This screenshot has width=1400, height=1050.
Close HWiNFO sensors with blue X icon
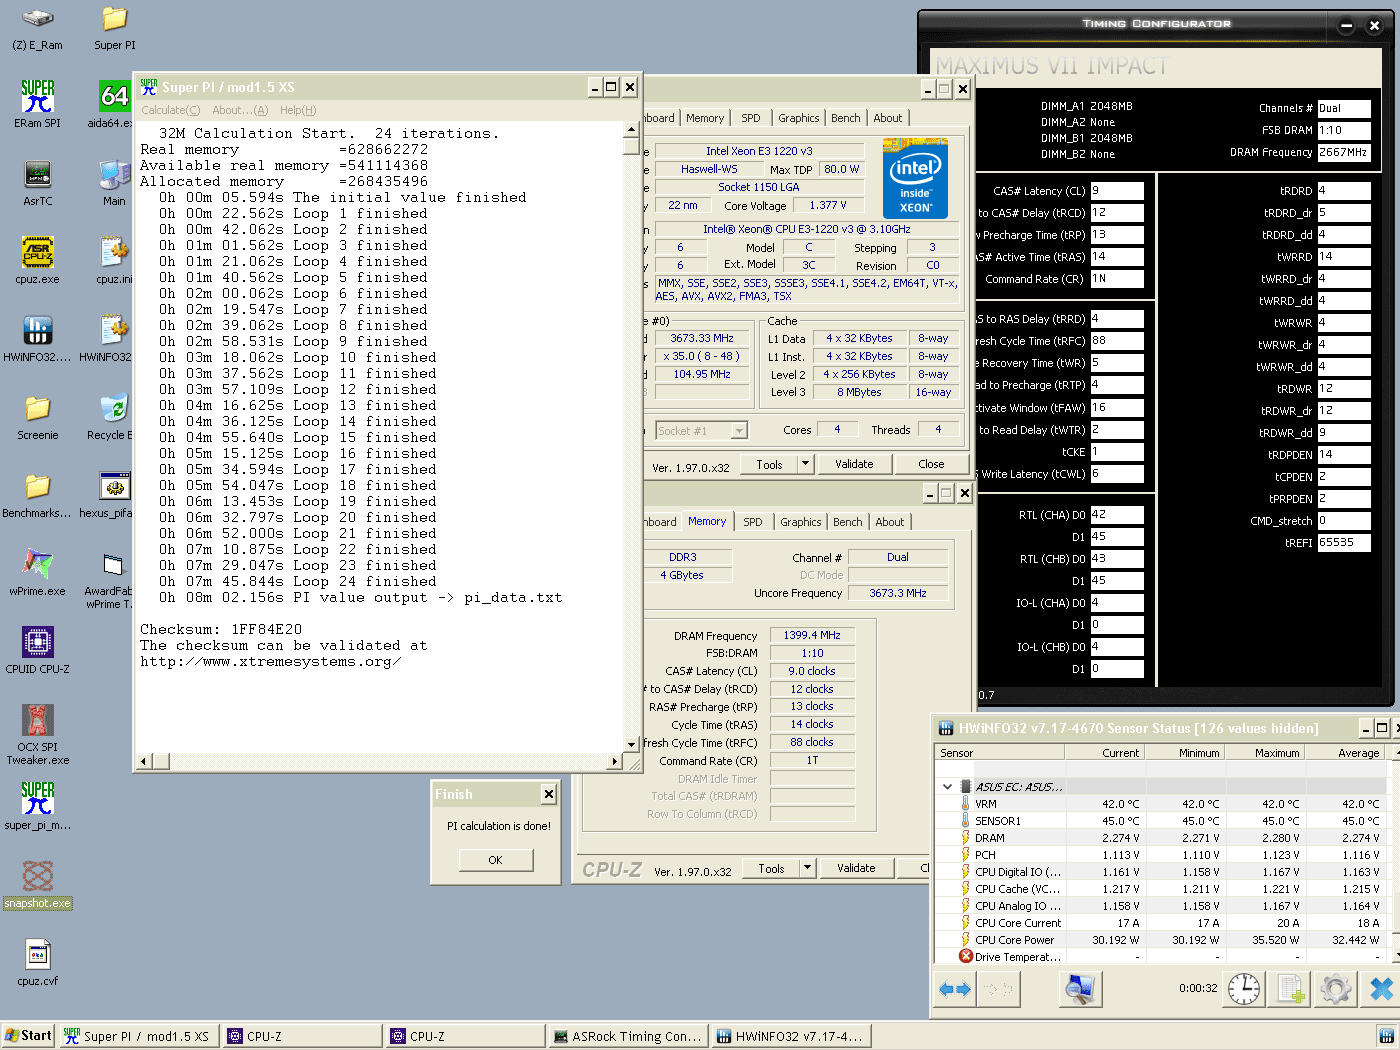tap(1381, 989)
